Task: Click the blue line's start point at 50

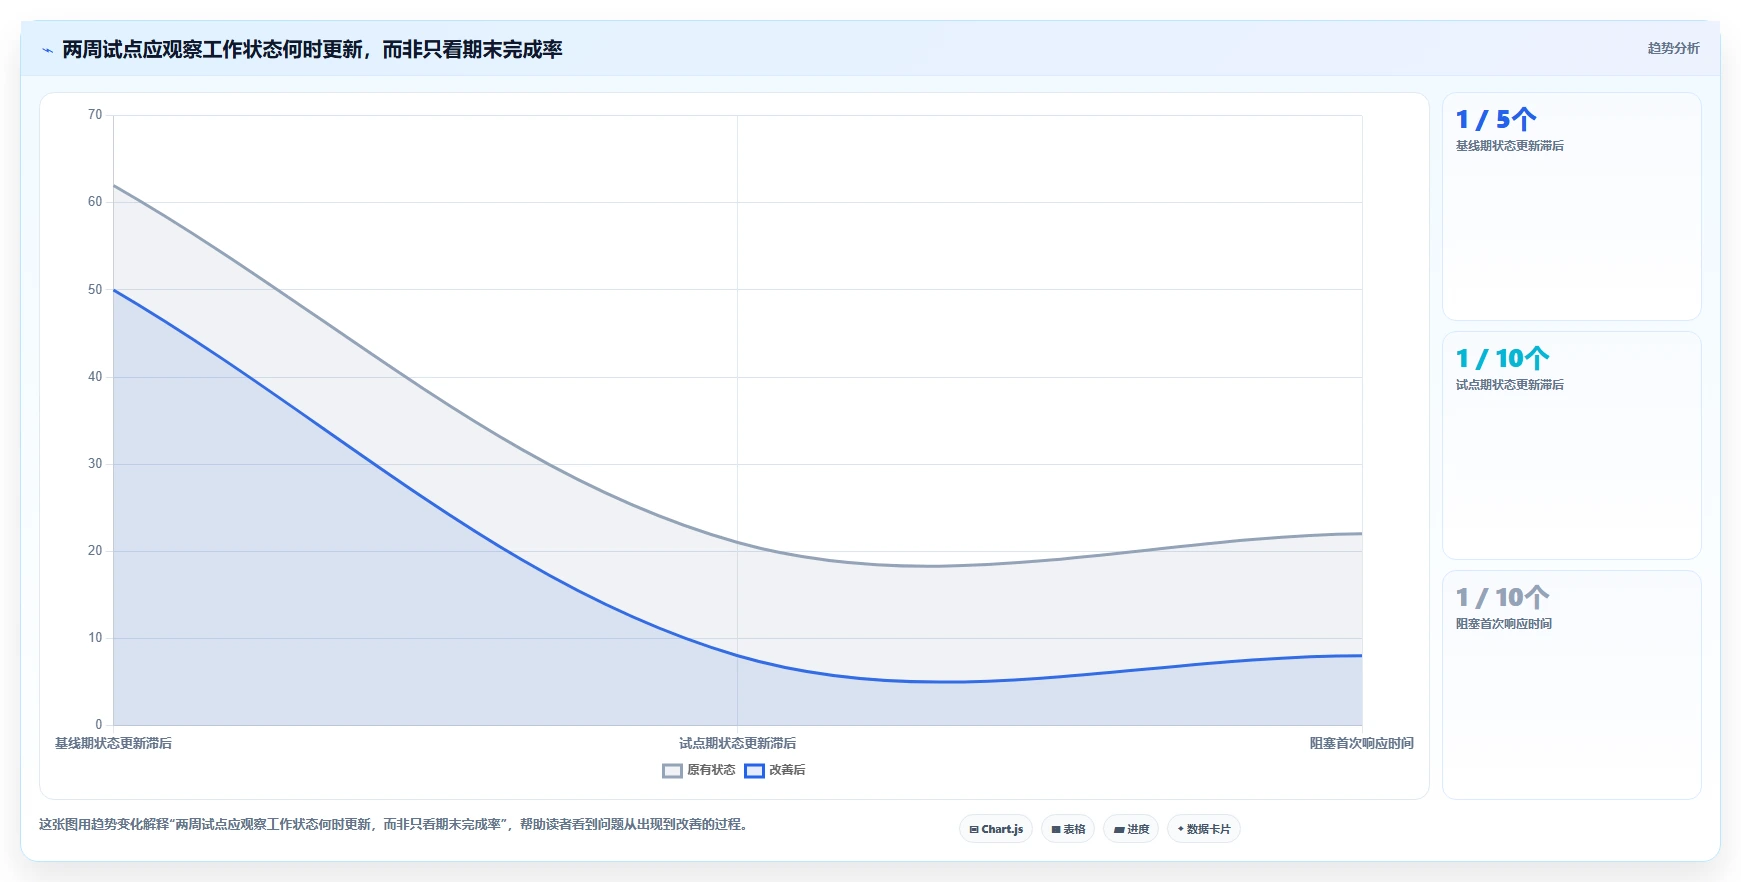Action: 114,290
